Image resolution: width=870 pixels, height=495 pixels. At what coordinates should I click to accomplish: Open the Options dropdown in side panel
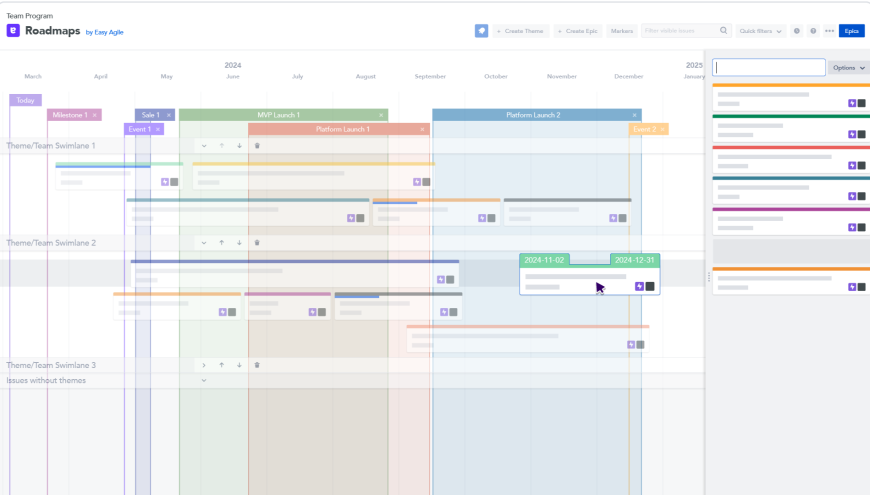click(848, 68)
